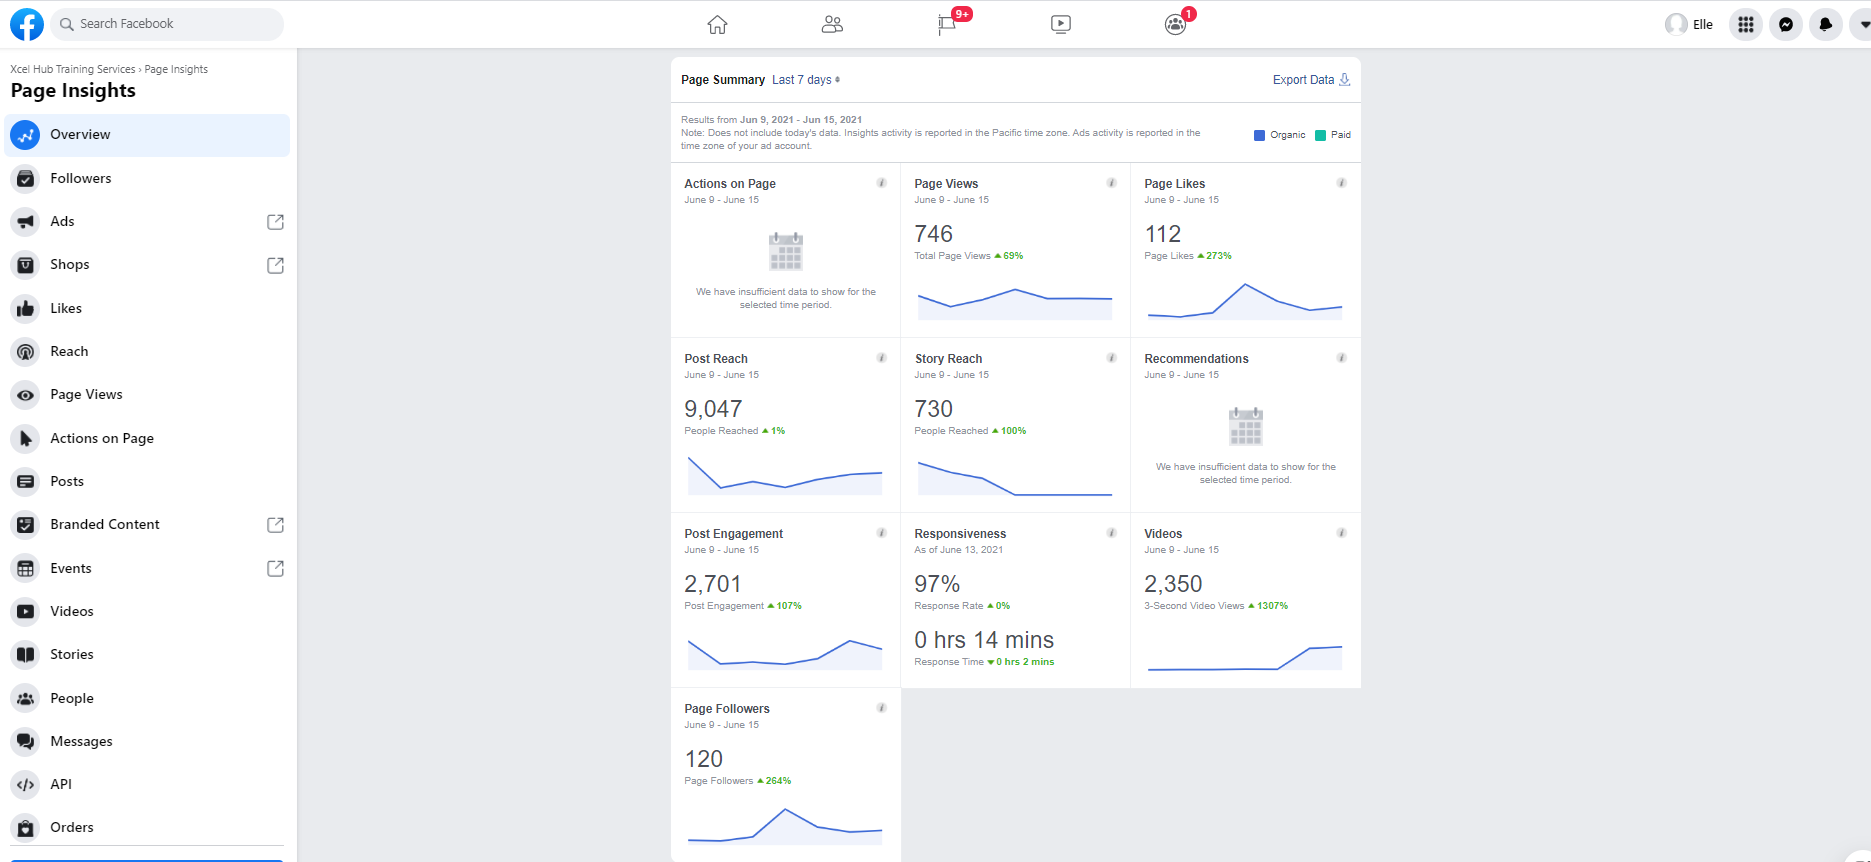Go to Actions on Page section
1871x862 pixels.
point(102,438)
